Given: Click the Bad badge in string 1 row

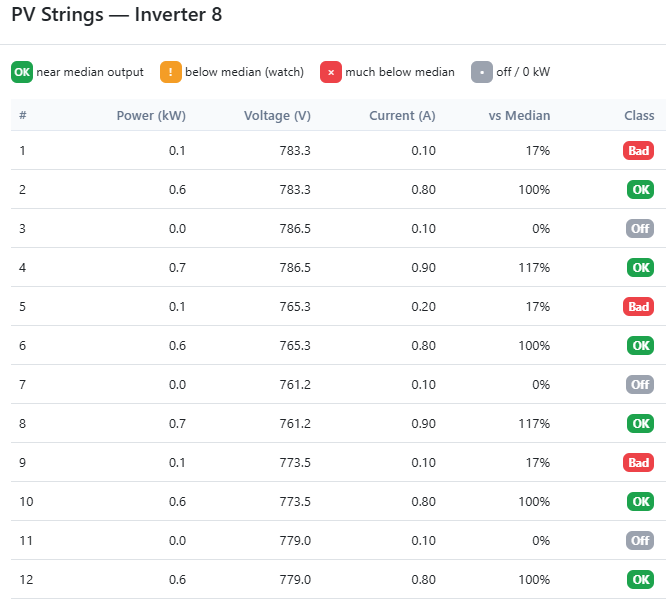Looking at the screenshot, I should click(638, 150).
